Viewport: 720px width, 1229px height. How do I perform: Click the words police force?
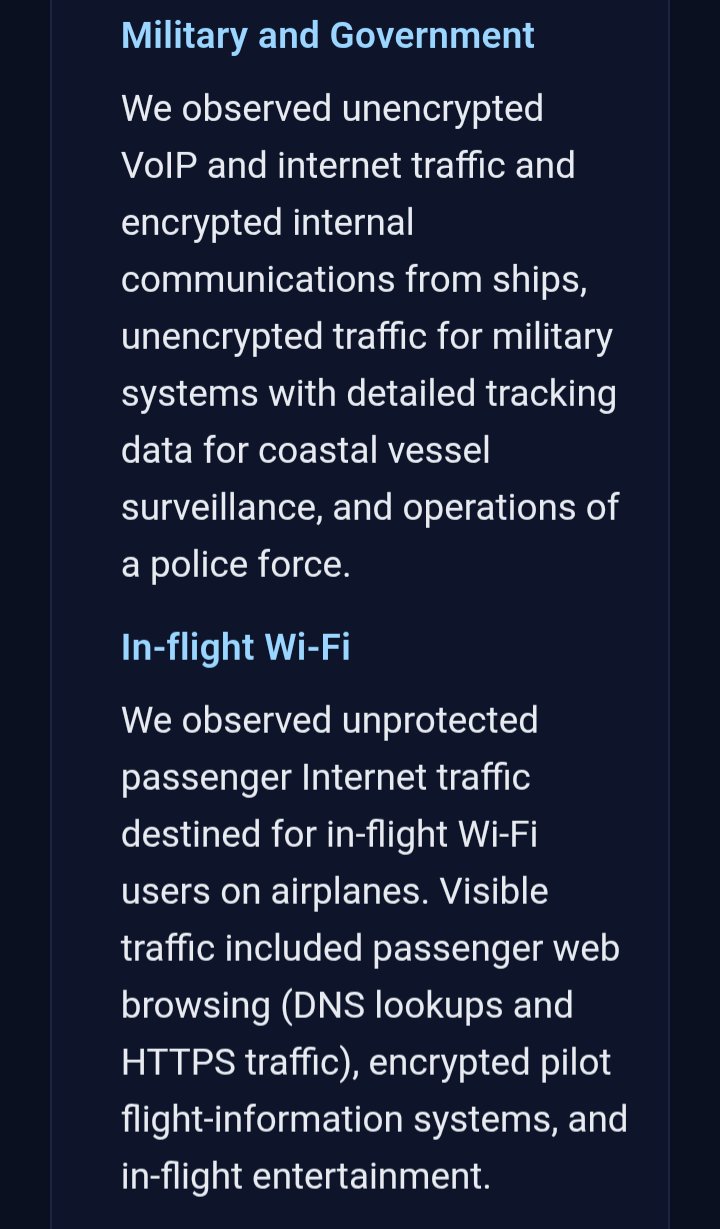click(250, 565)
